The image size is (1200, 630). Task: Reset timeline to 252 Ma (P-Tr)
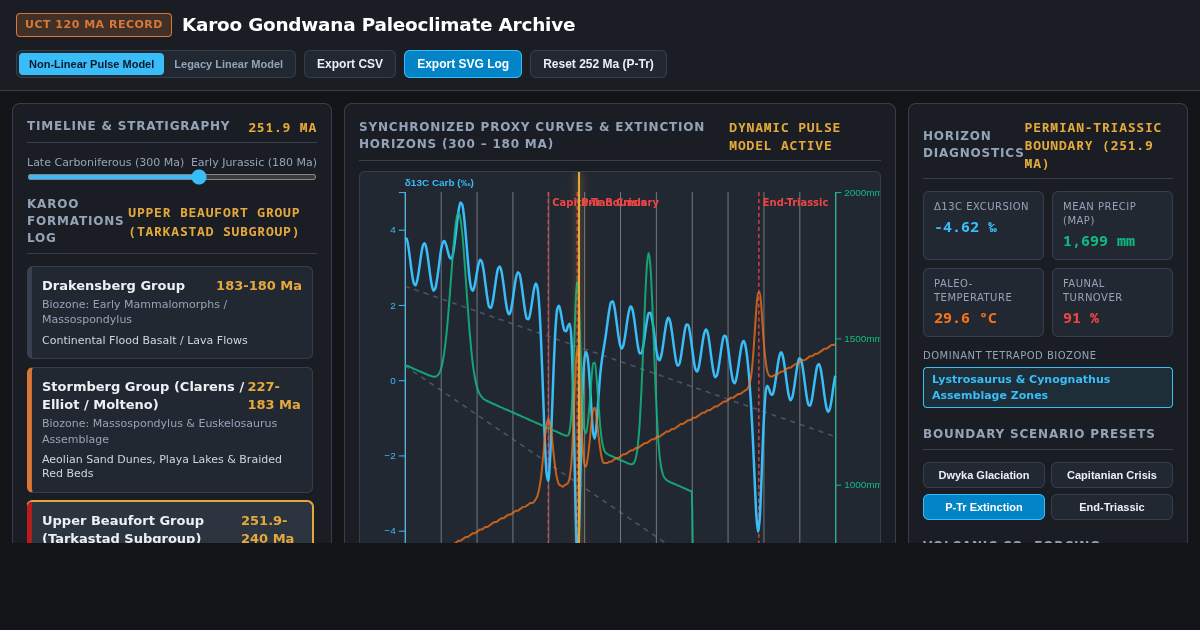(x=598, y=64)
